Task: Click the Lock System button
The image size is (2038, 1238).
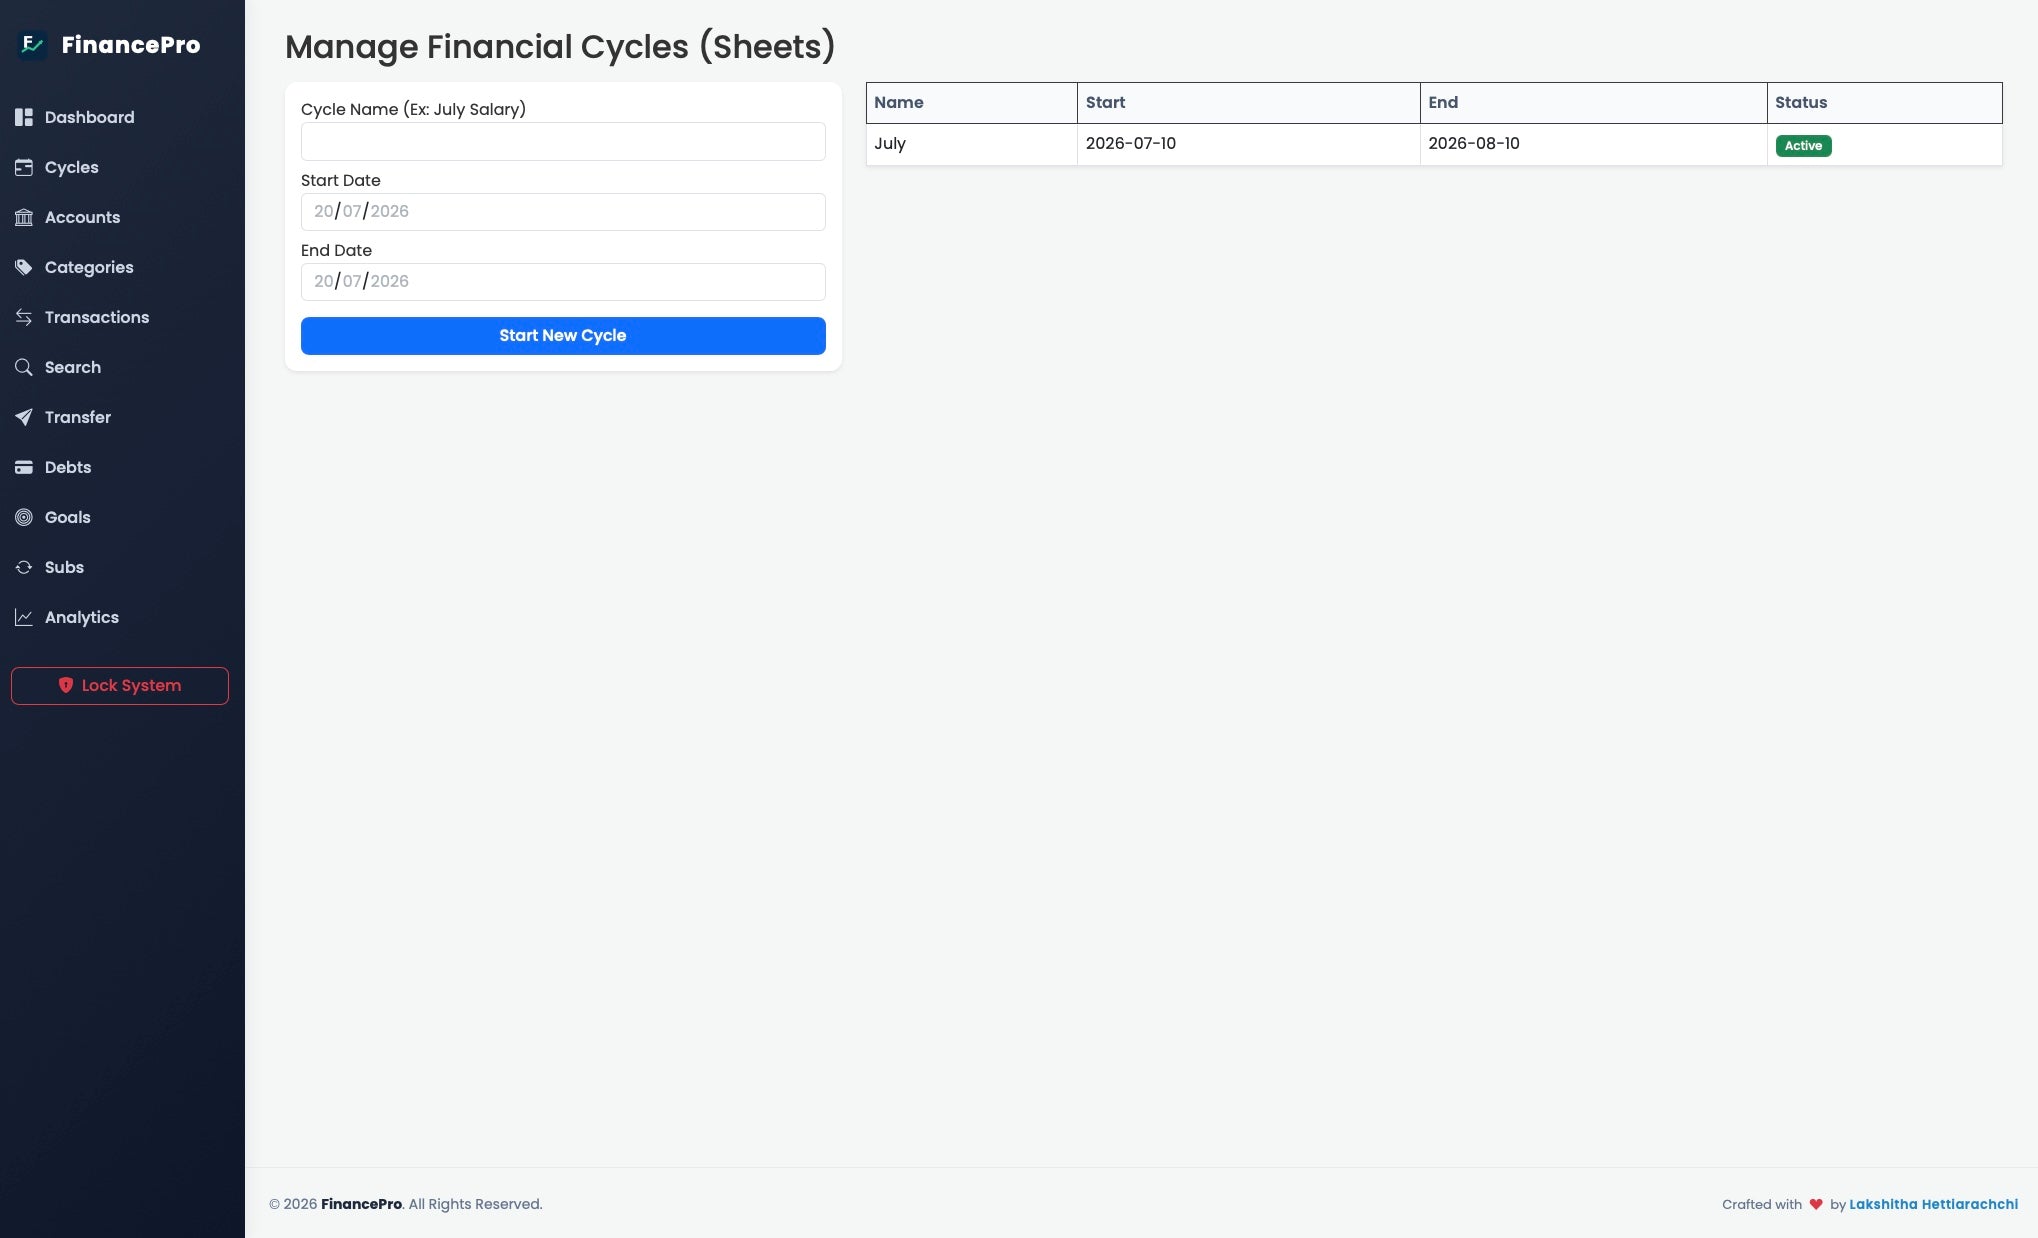Action: click(120, 686)
